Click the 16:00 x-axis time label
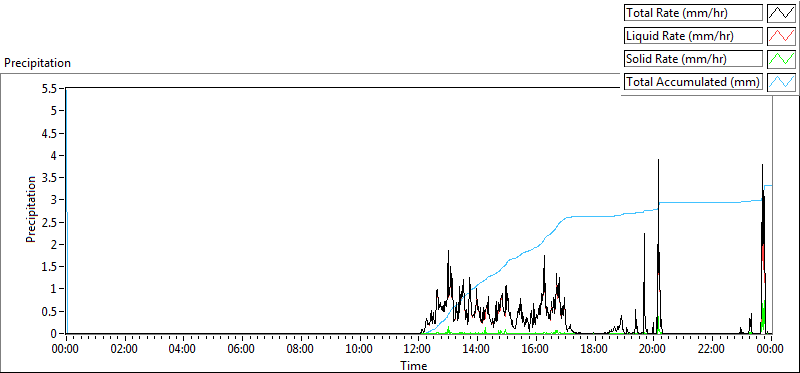This screenshot has height=373, width=800. (x=536, y=349)
